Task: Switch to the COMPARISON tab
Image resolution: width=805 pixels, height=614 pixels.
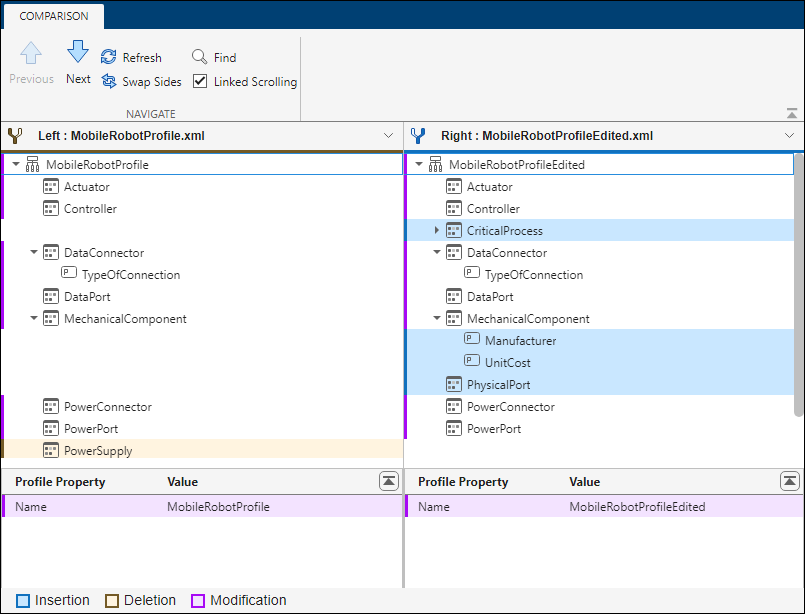Action: 53,16
